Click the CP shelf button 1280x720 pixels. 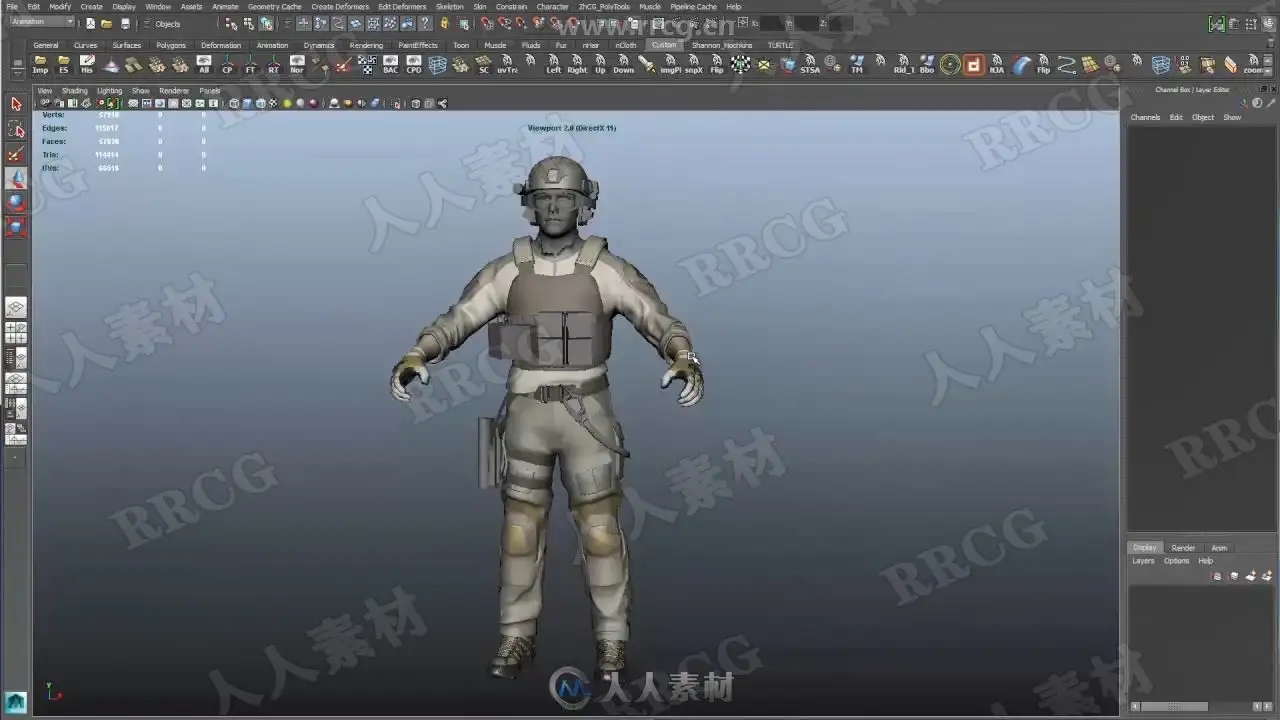tap(227, 65)
